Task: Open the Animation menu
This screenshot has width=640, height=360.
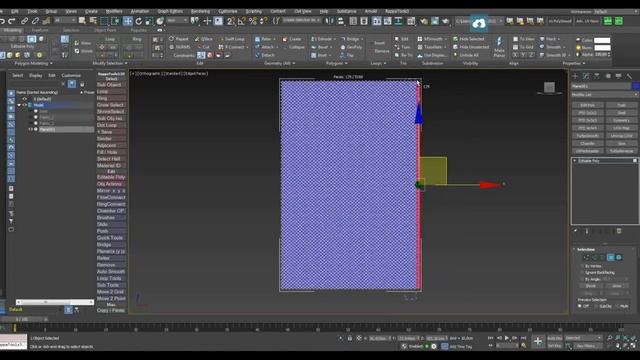Action: point(140,11)
